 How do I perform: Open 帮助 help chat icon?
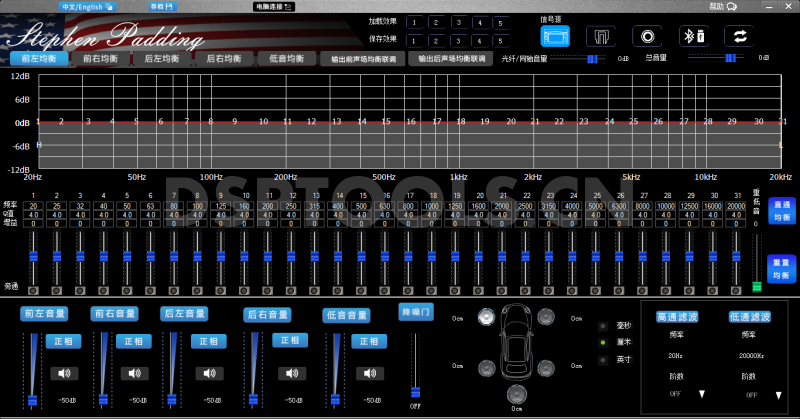(731, 6)
